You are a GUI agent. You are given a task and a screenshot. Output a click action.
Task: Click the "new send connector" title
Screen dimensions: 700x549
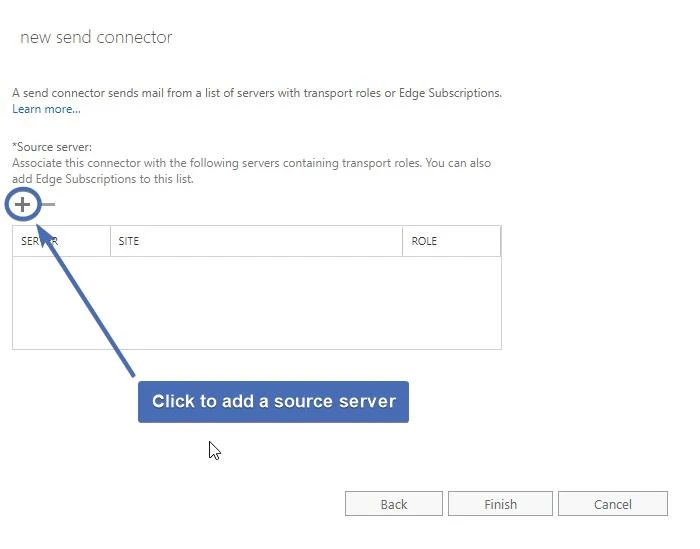click(x=96, y=38)
